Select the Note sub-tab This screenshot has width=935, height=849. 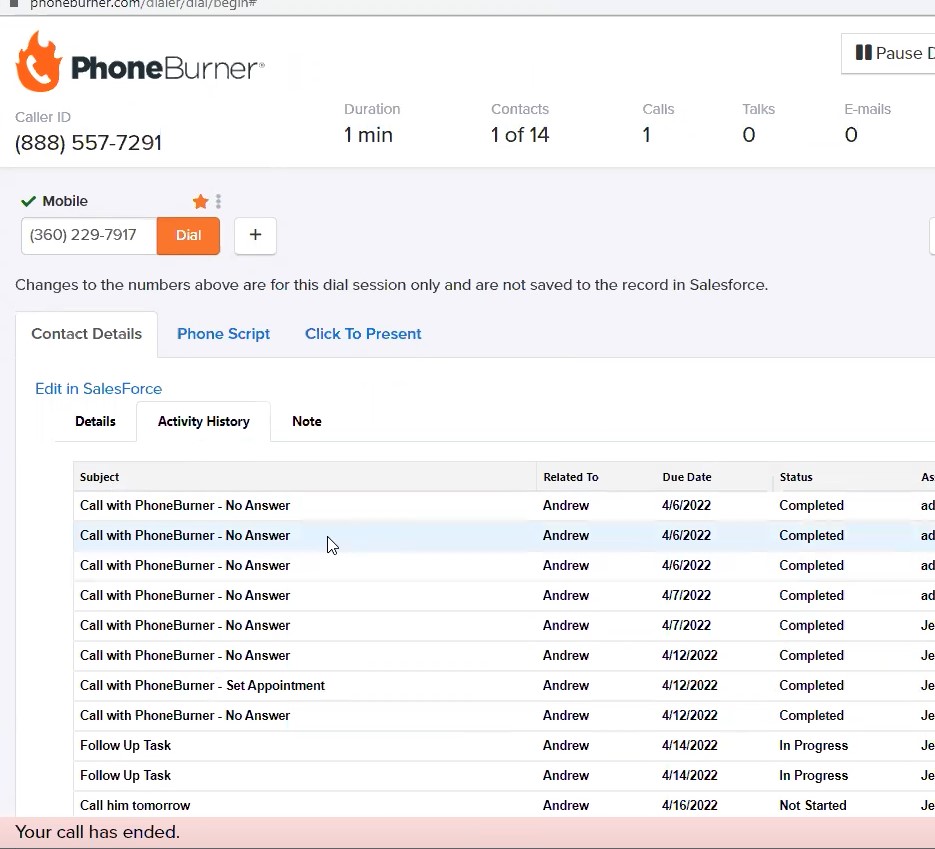[x=306, y=422]
